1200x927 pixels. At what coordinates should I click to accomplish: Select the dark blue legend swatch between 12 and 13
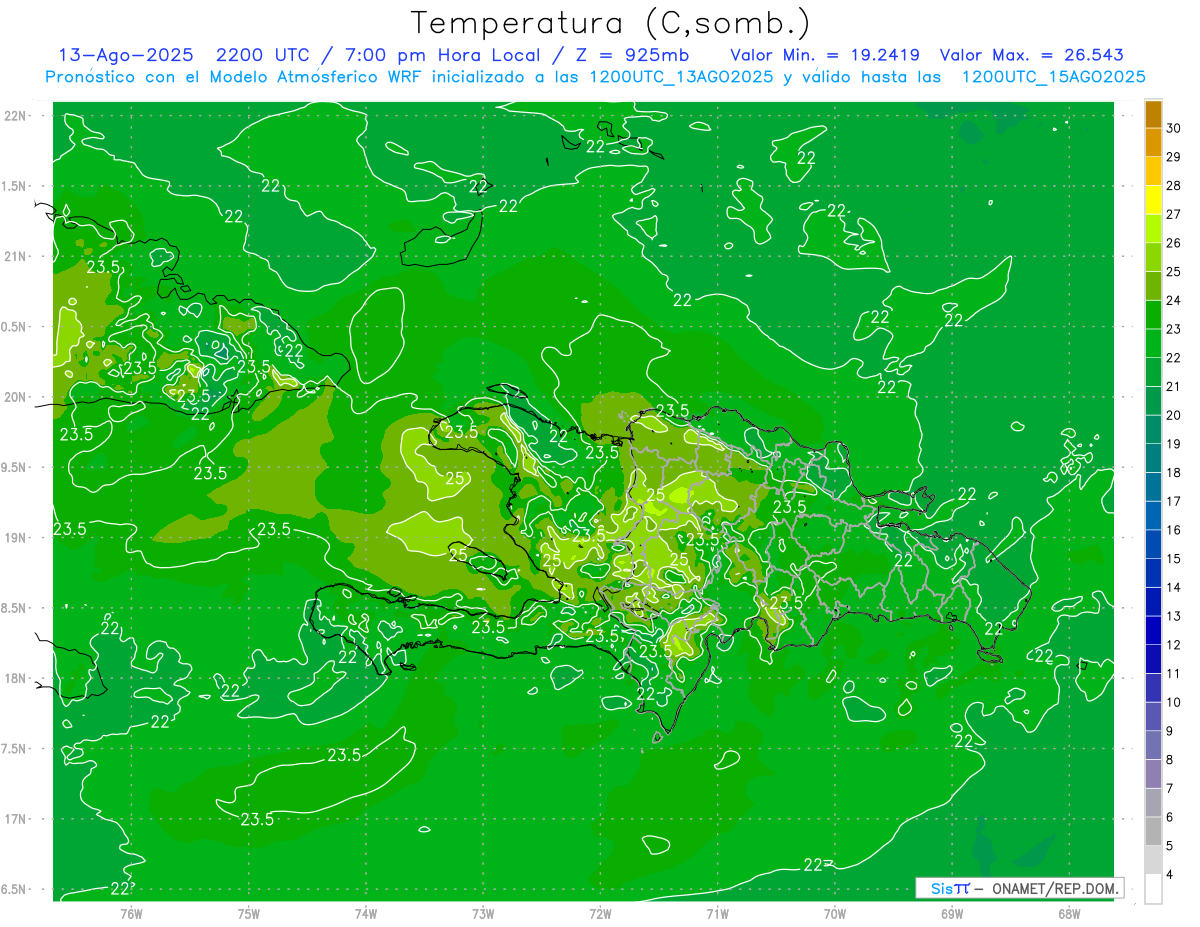pyautogui.click(x=1153, y=630)
